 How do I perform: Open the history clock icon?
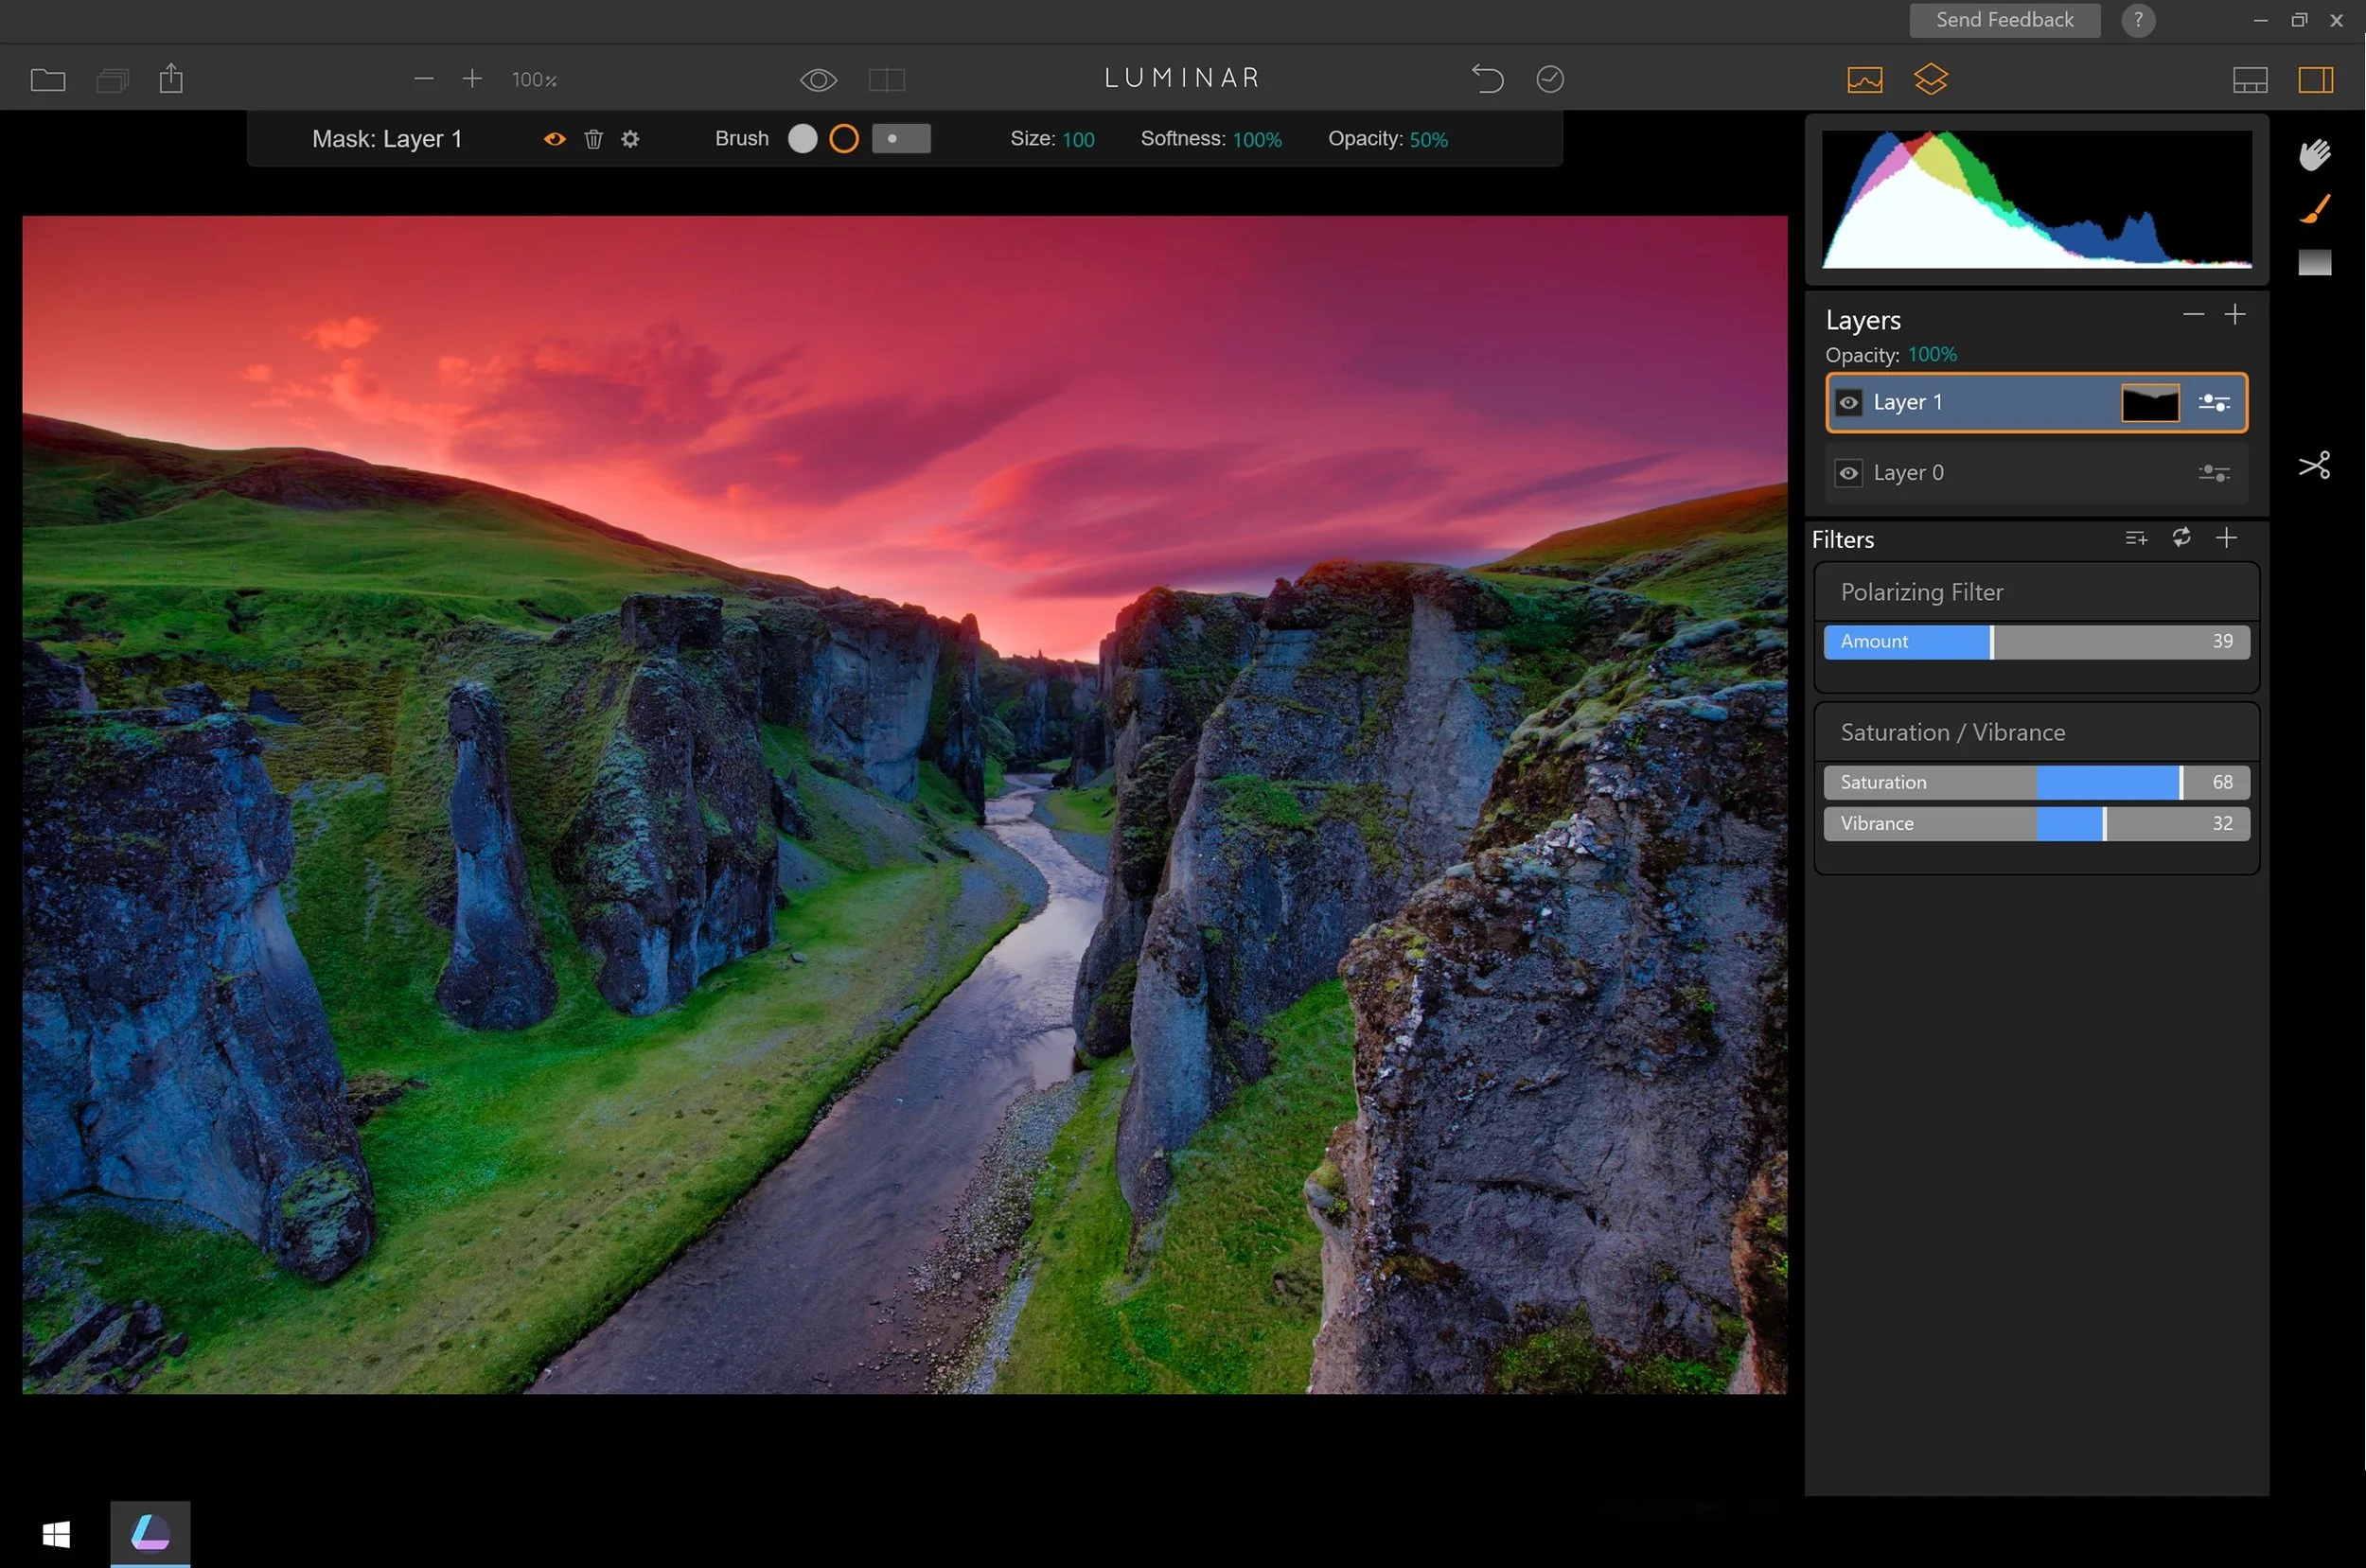1549,78
